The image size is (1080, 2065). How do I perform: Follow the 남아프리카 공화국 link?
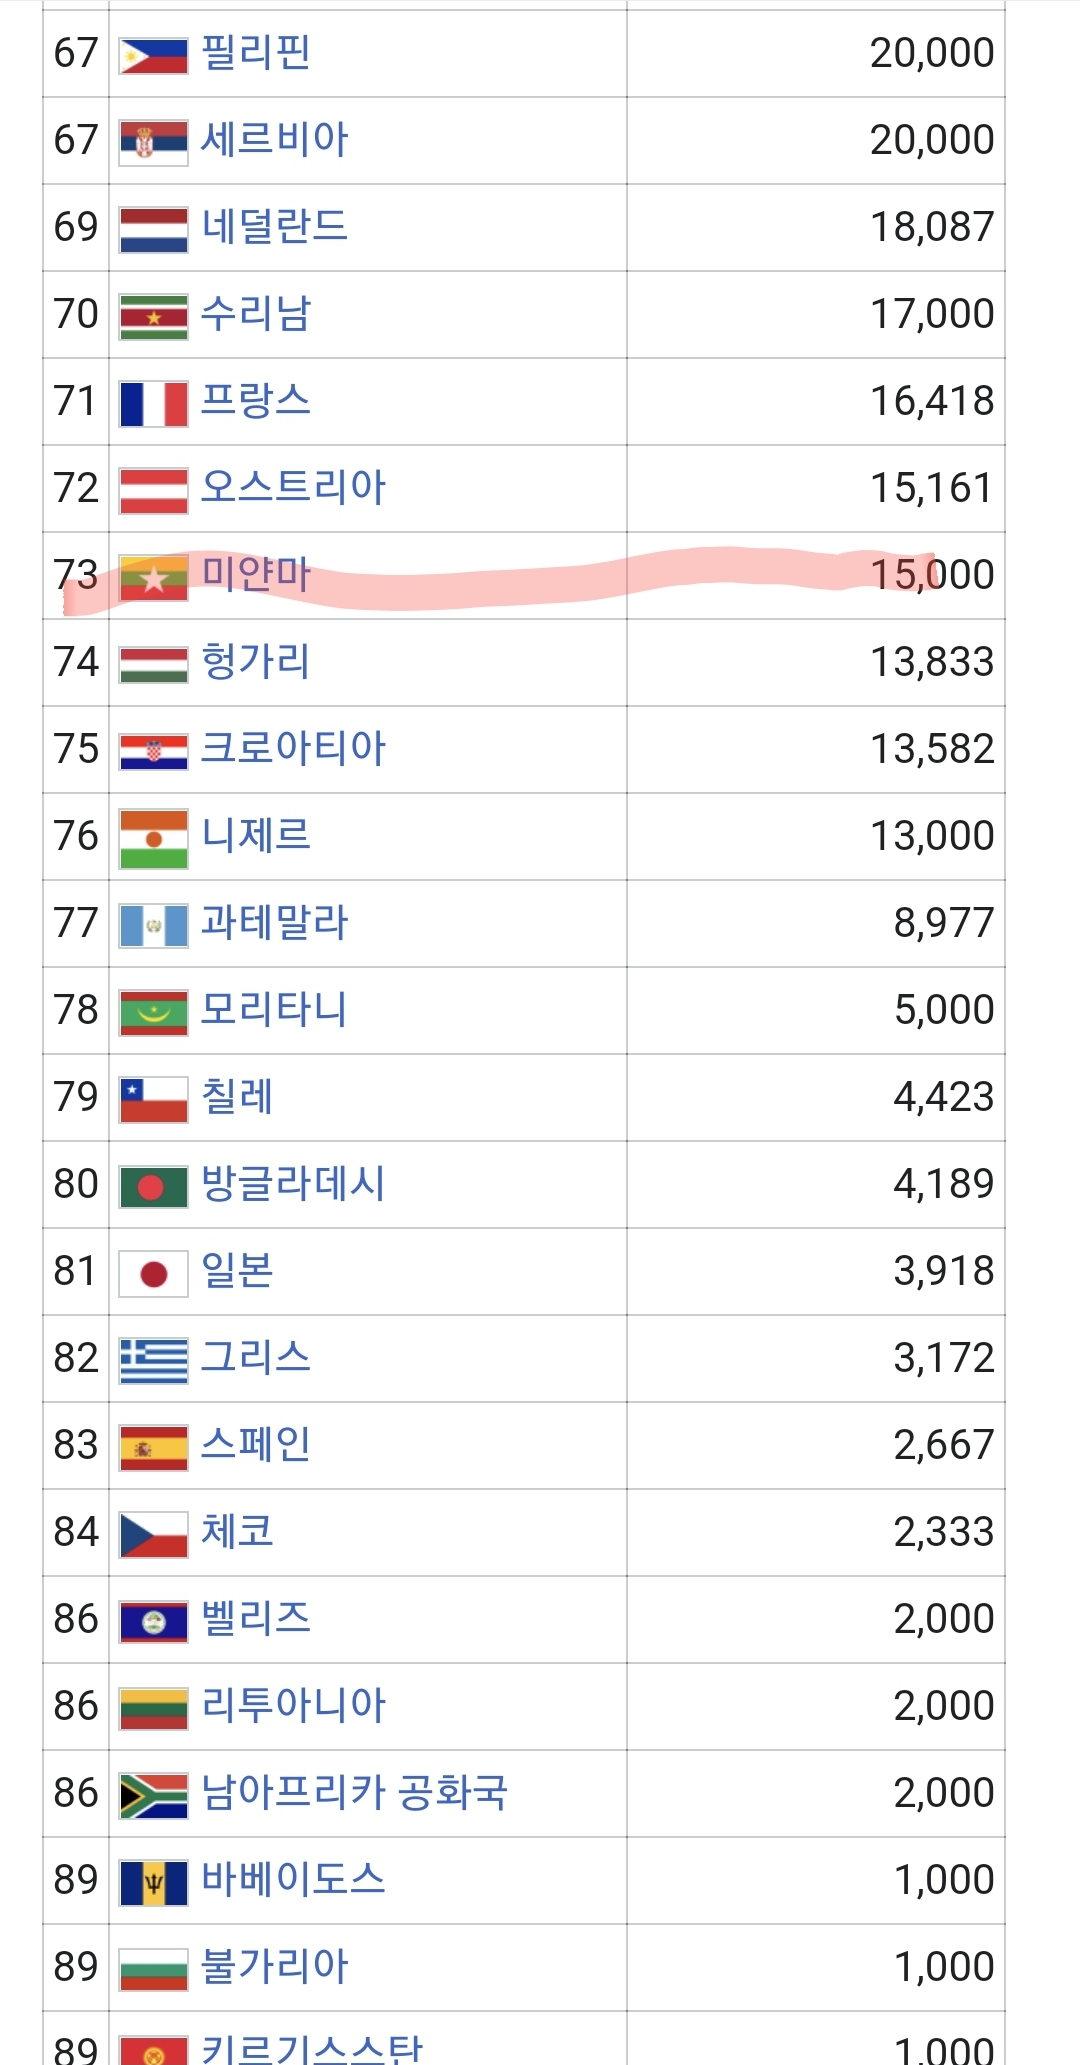click(x=354, y=1792)
